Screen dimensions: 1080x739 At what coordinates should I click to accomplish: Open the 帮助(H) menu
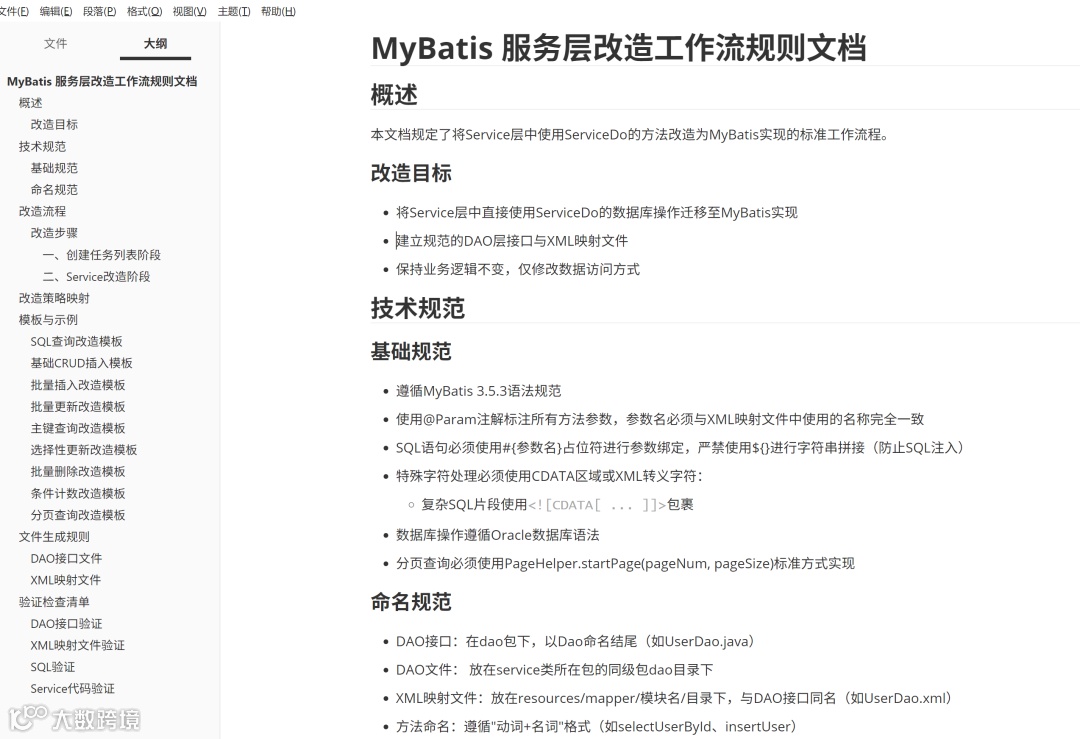tap(278, 11)
